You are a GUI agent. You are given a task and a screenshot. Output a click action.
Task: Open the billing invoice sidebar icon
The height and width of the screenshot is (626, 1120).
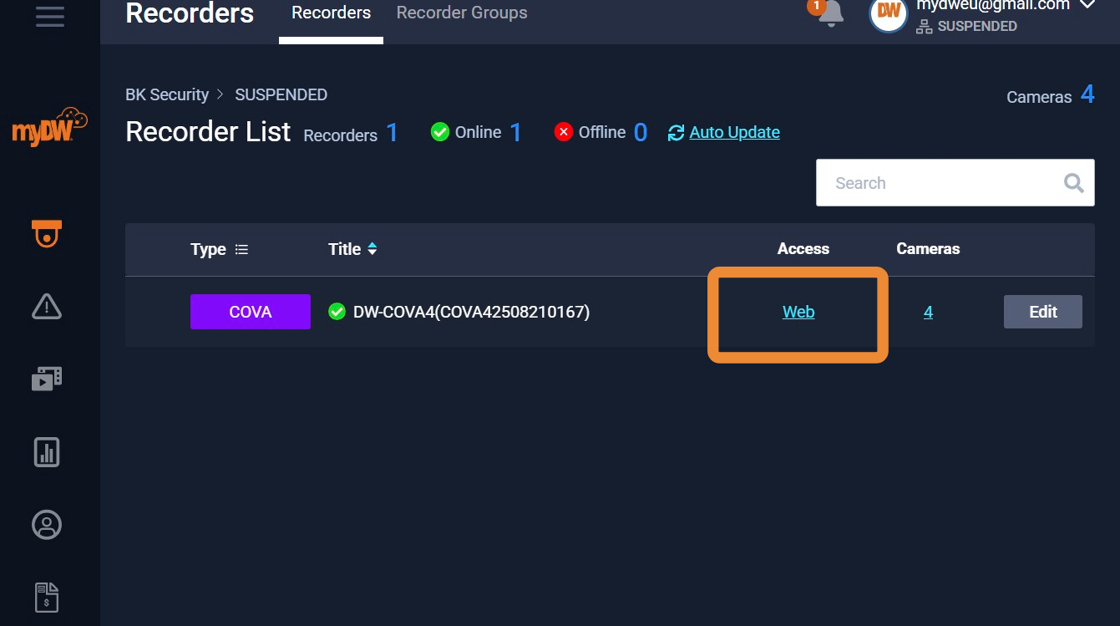pos(46,597)
